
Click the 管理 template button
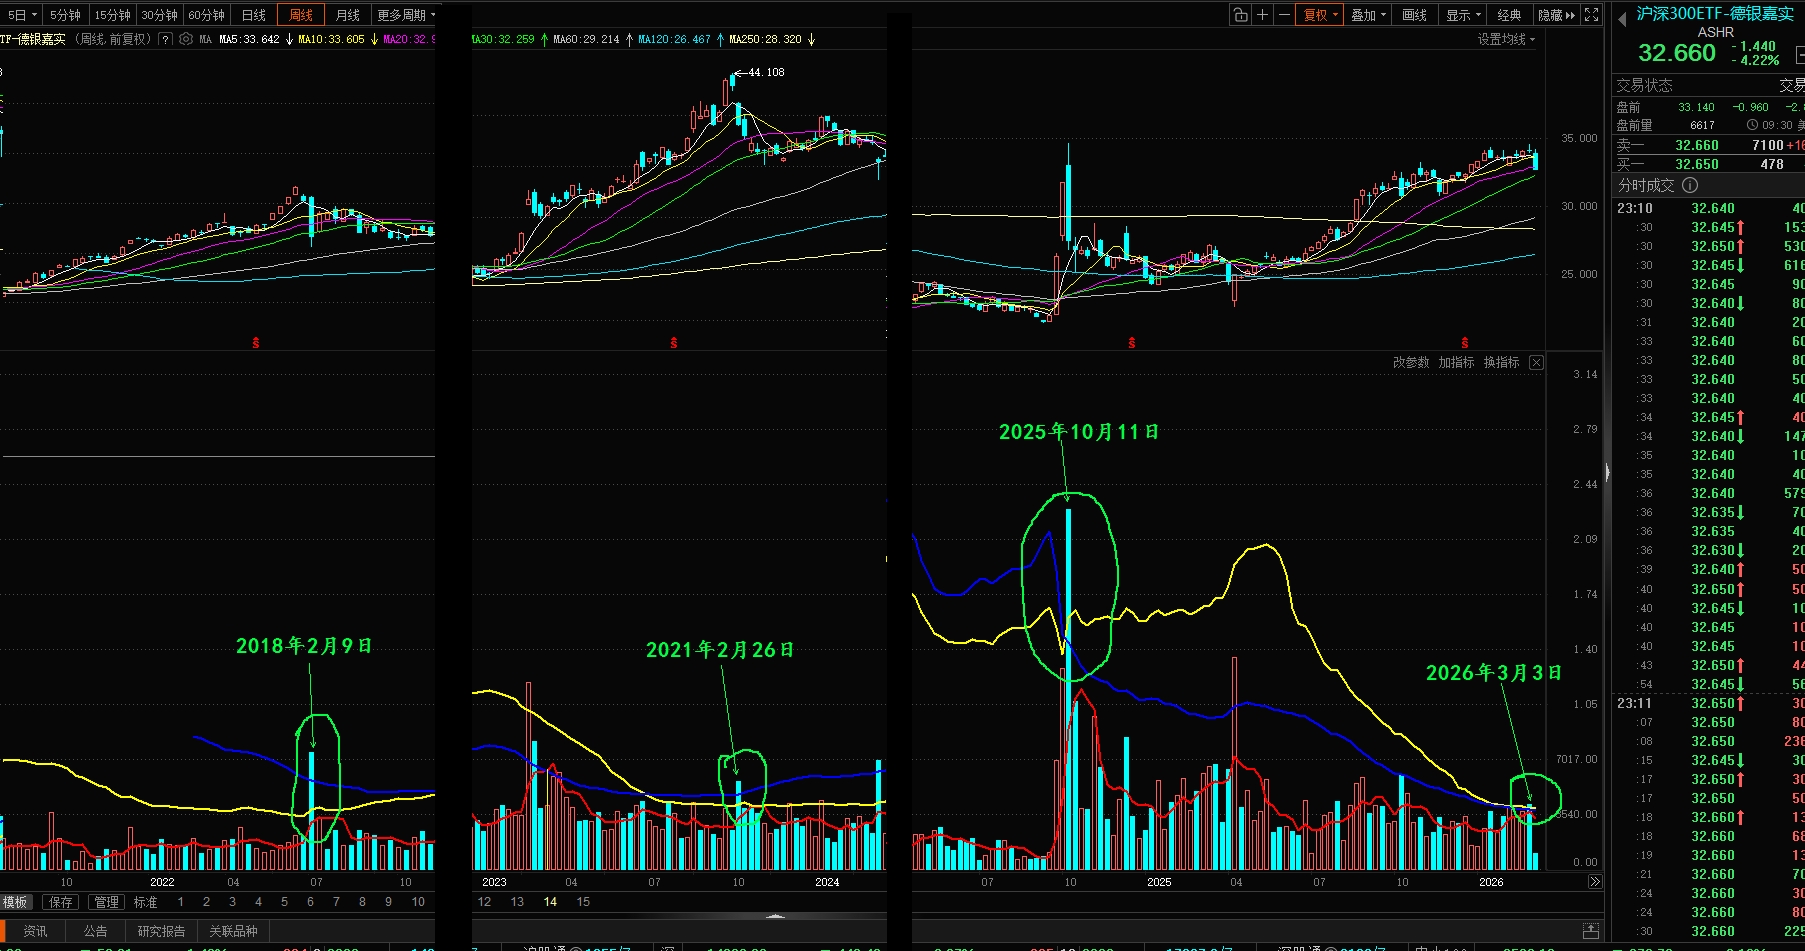[106, 902]
